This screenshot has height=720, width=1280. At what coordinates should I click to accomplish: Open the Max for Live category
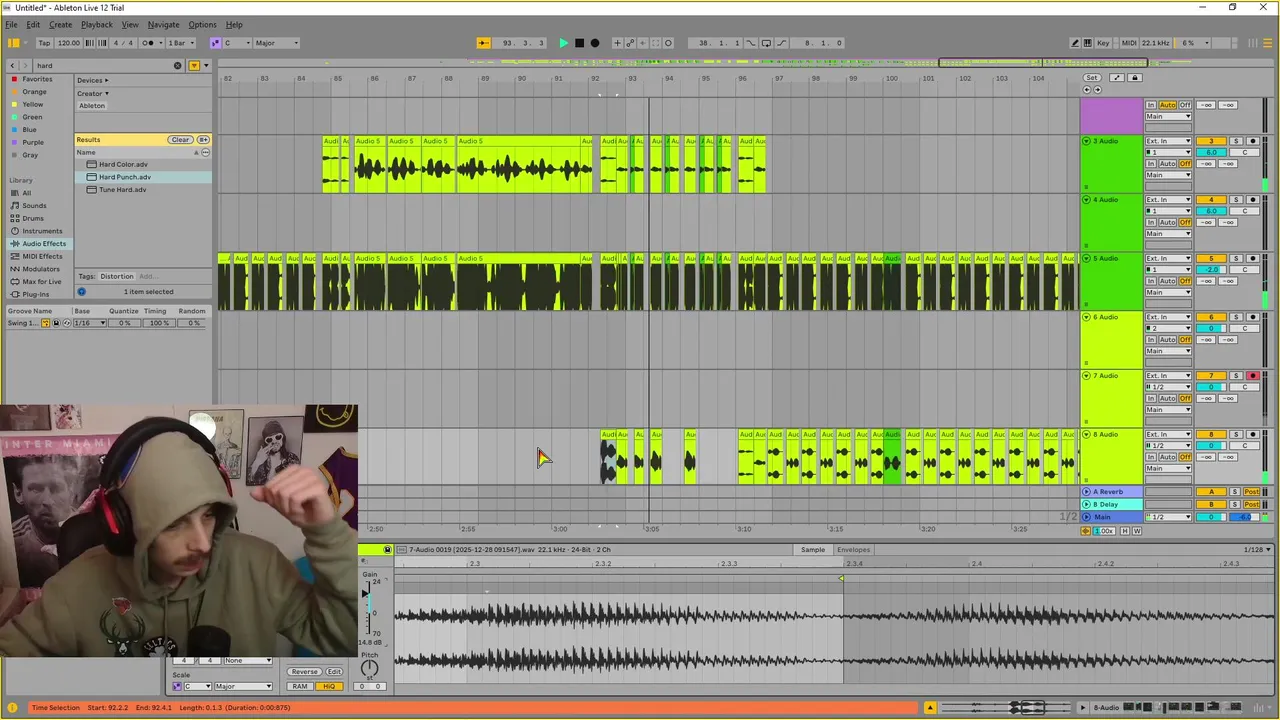tap(41, 281)
